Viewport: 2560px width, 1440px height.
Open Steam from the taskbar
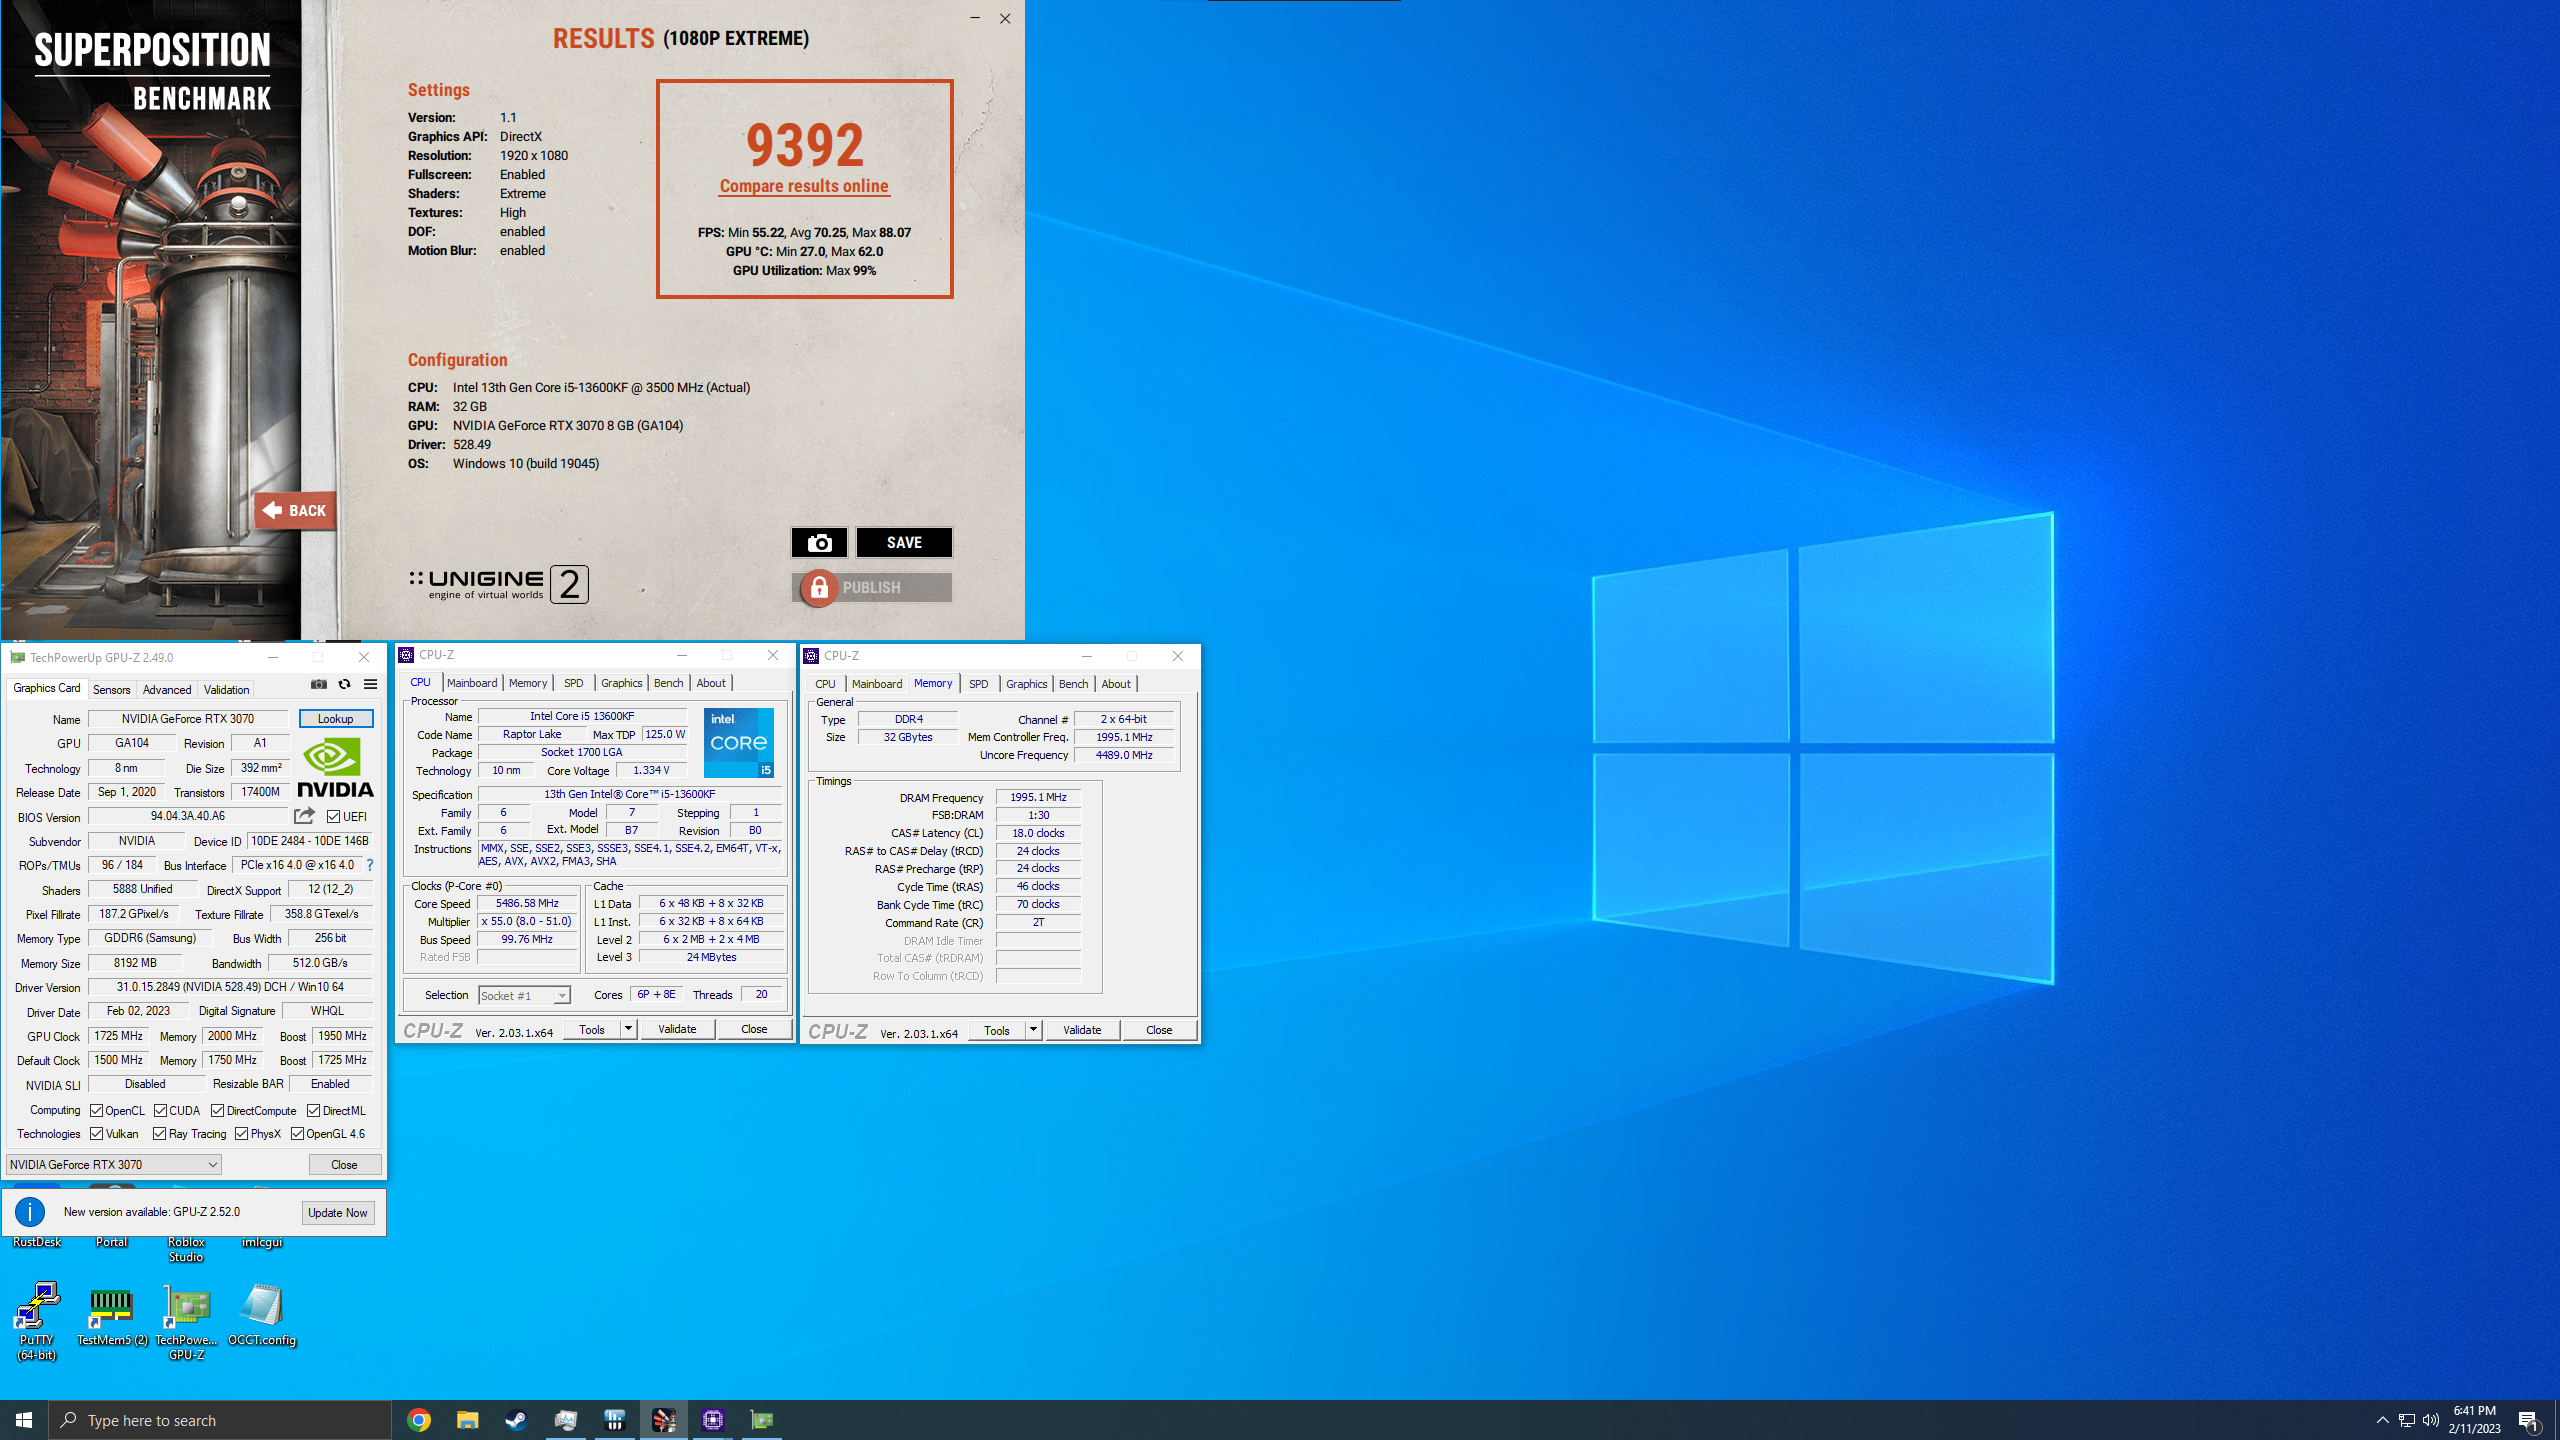click(x=517, y=1420)
